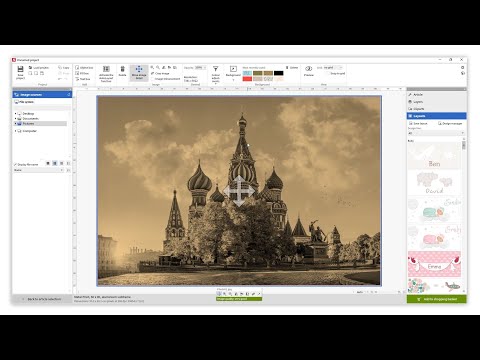Toggle the Display filename checkbox

(x=15, y=165)
